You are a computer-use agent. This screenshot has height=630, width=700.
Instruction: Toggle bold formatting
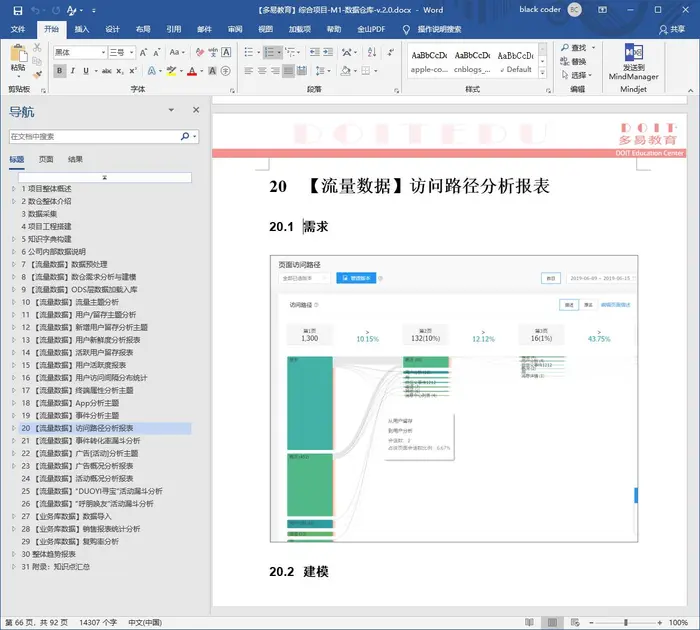[x=59, y=71]
